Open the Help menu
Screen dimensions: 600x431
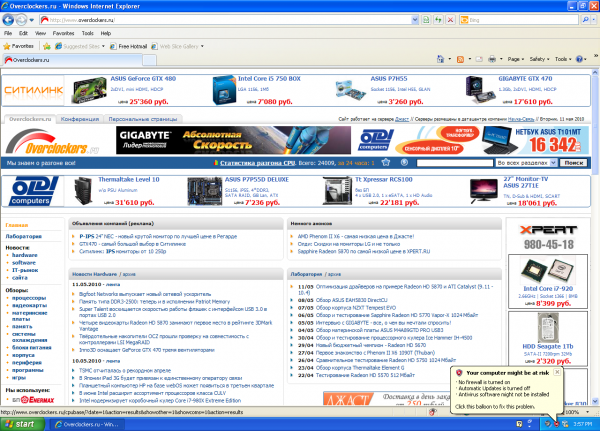(x=106, y=33)
